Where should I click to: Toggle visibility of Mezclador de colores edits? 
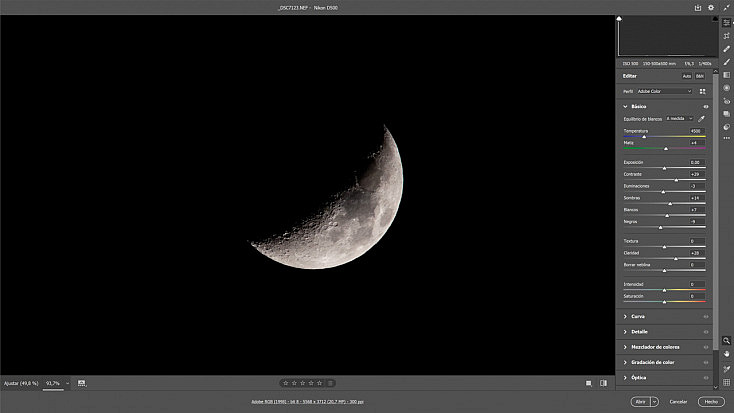705,347
